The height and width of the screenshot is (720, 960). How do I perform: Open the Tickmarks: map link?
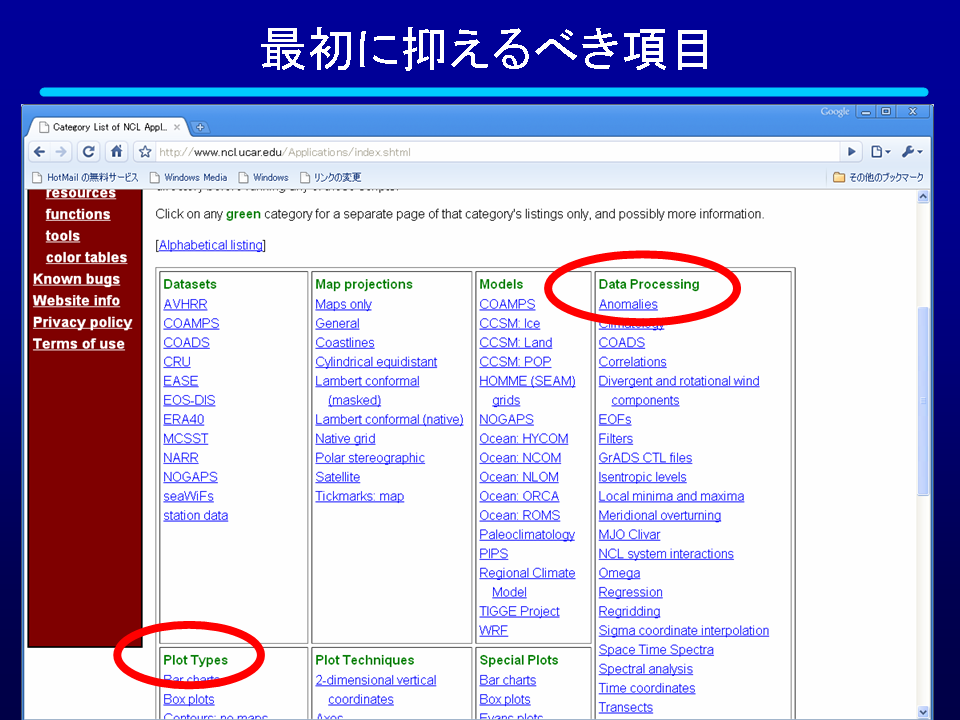359,496
